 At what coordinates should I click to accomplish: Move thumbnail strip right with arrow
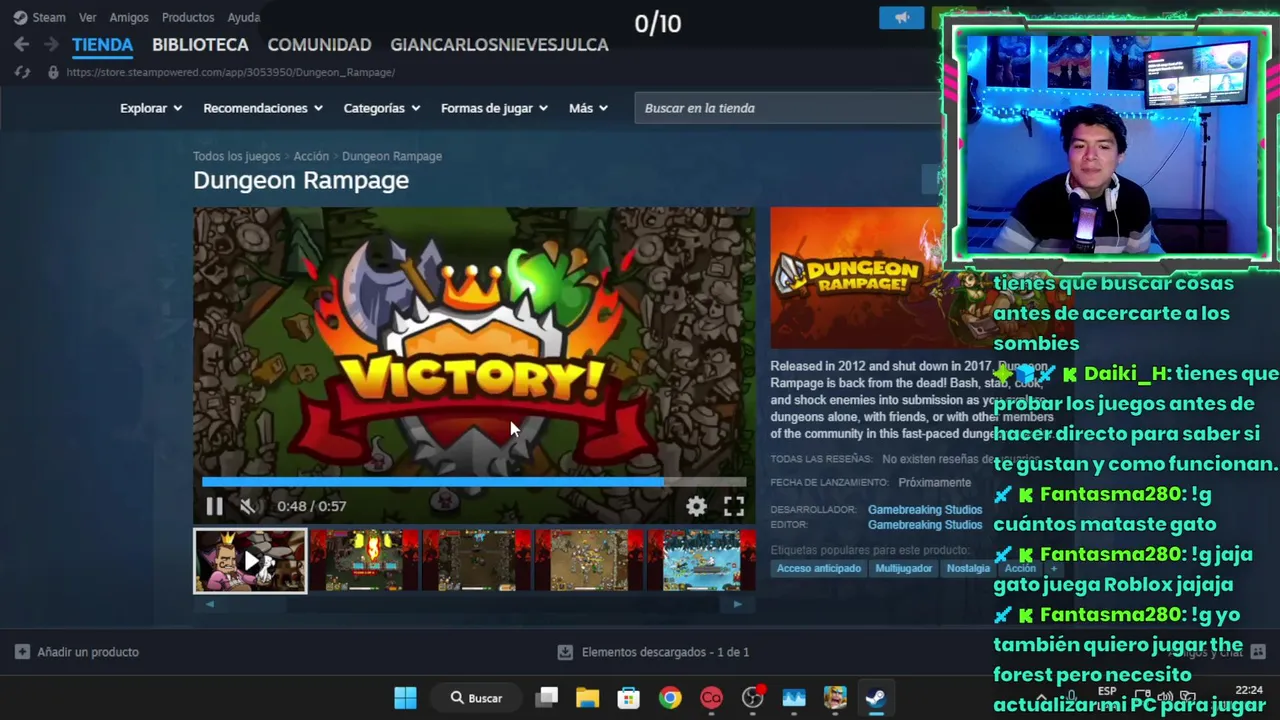738,604
